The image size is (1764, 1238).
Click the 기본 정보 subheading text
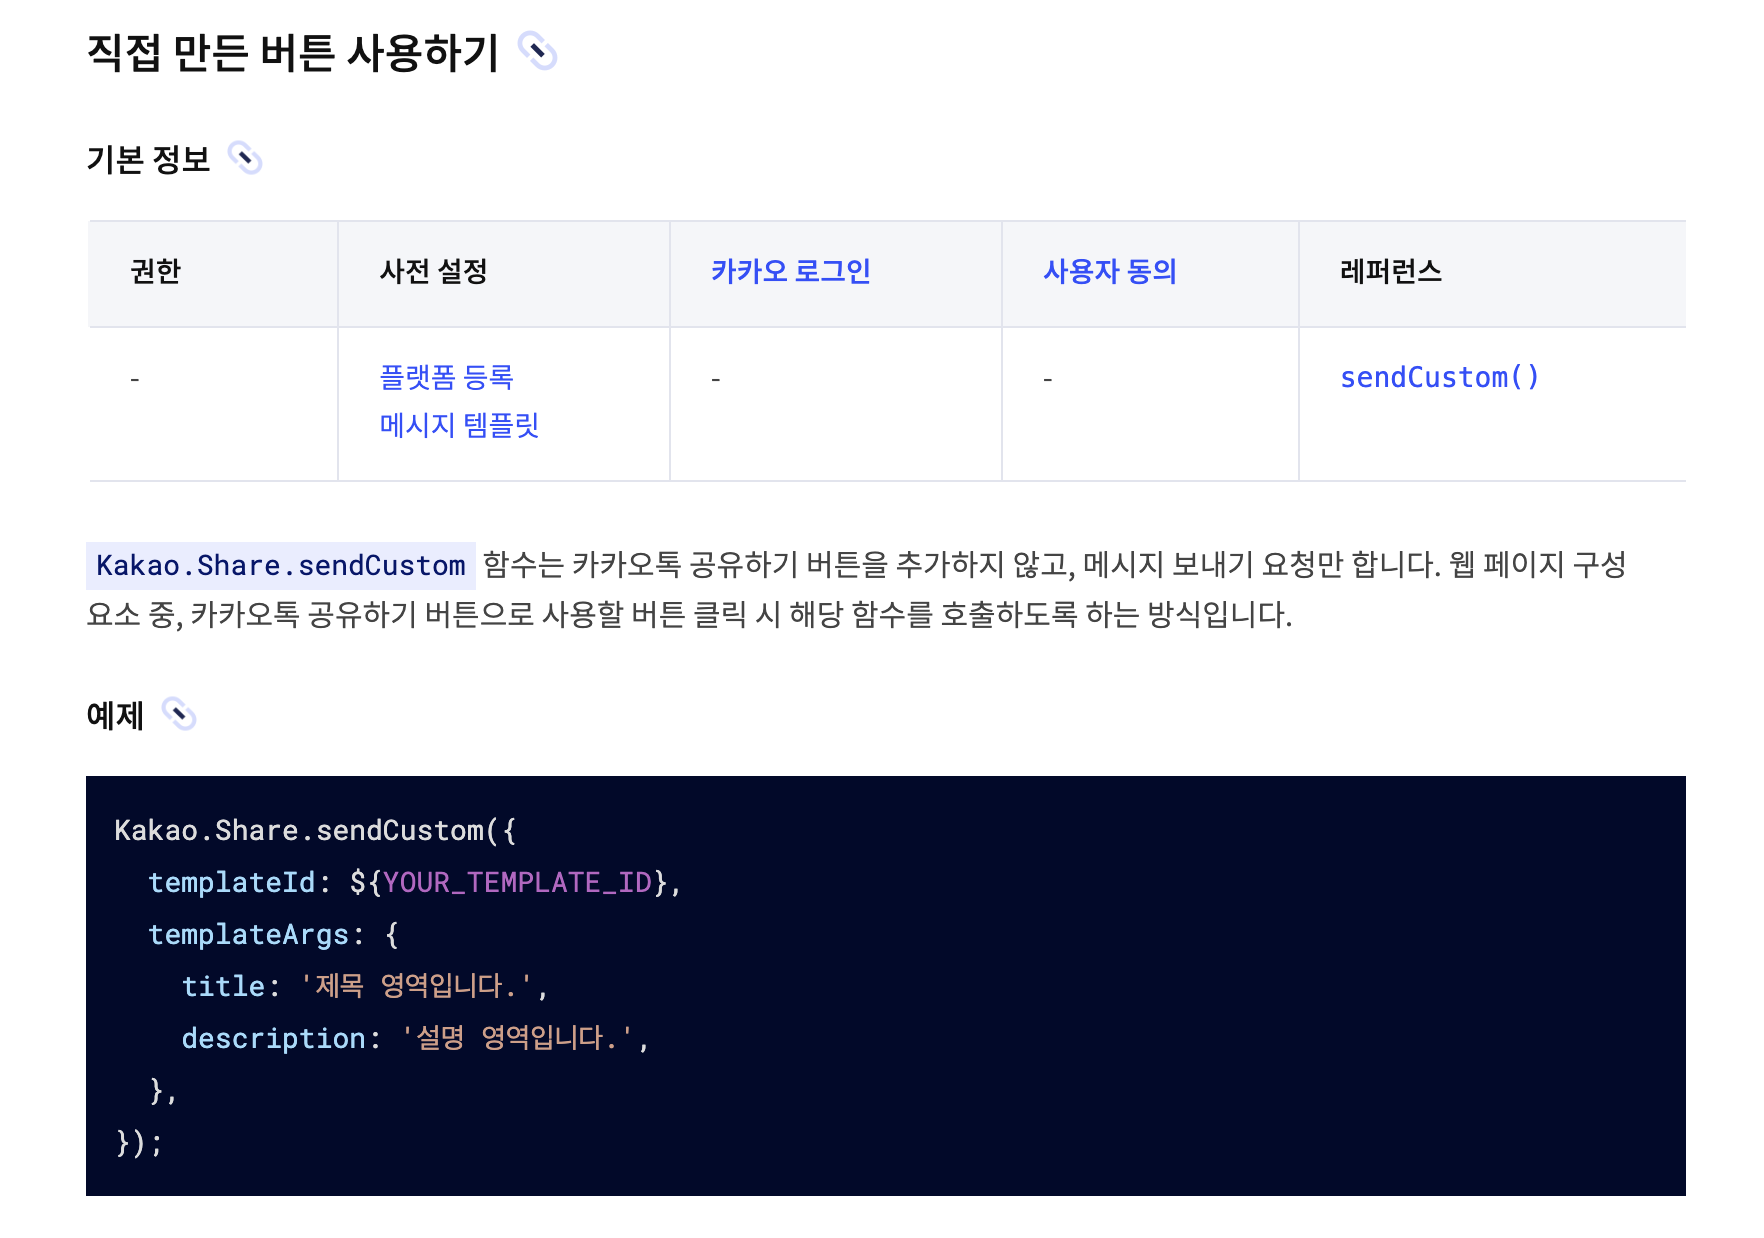point(148,159)
